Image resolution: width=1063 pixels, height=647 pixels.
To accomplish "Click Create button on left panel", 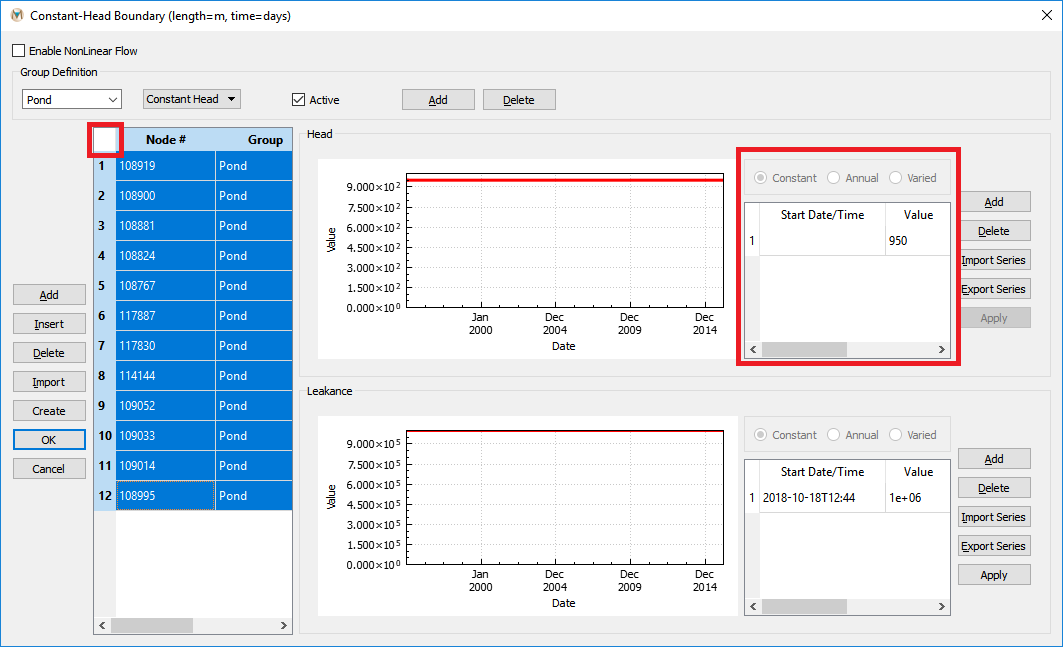I will 49,411.
